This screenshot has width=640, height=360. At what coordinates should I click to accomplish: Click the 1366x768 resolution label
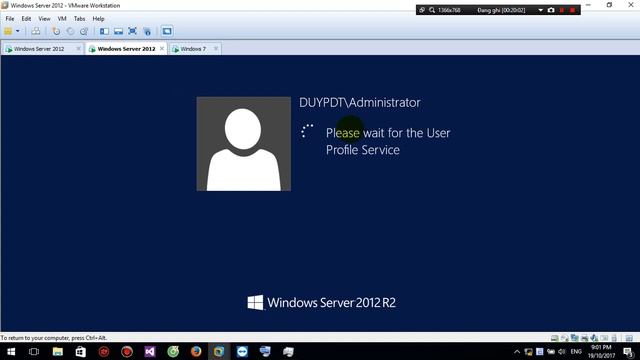click(x=449, y=10)
